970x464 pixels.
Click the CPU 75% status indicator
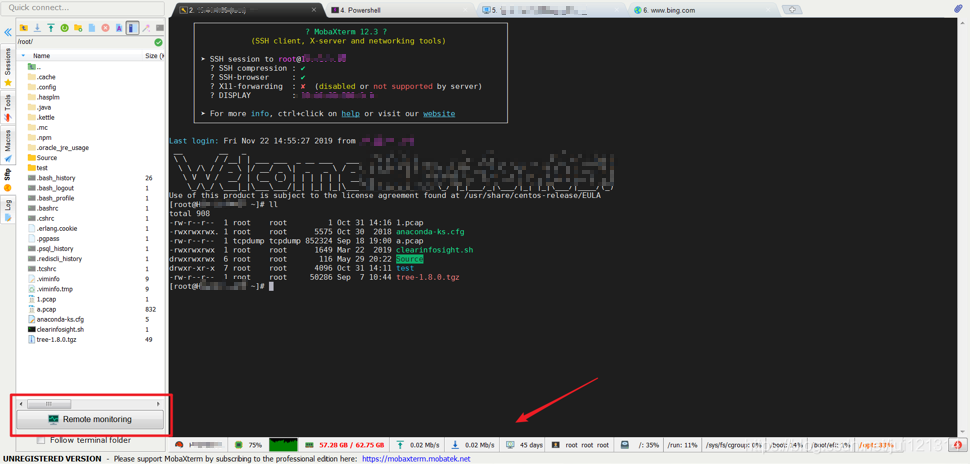point(248,445)
